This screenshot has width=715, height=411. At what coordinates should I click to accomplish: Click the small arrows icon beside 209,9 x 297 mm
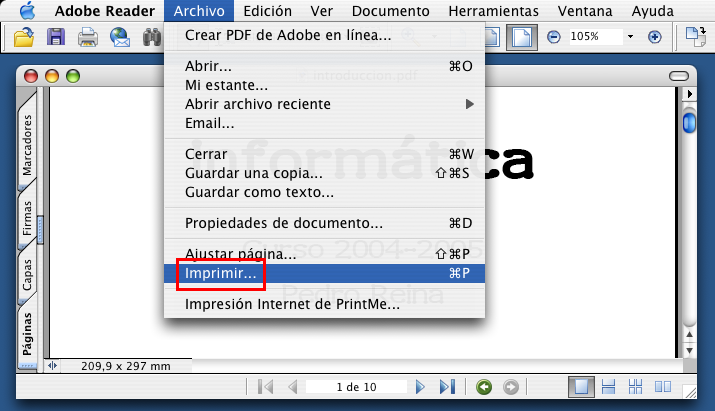click(52, 365)
